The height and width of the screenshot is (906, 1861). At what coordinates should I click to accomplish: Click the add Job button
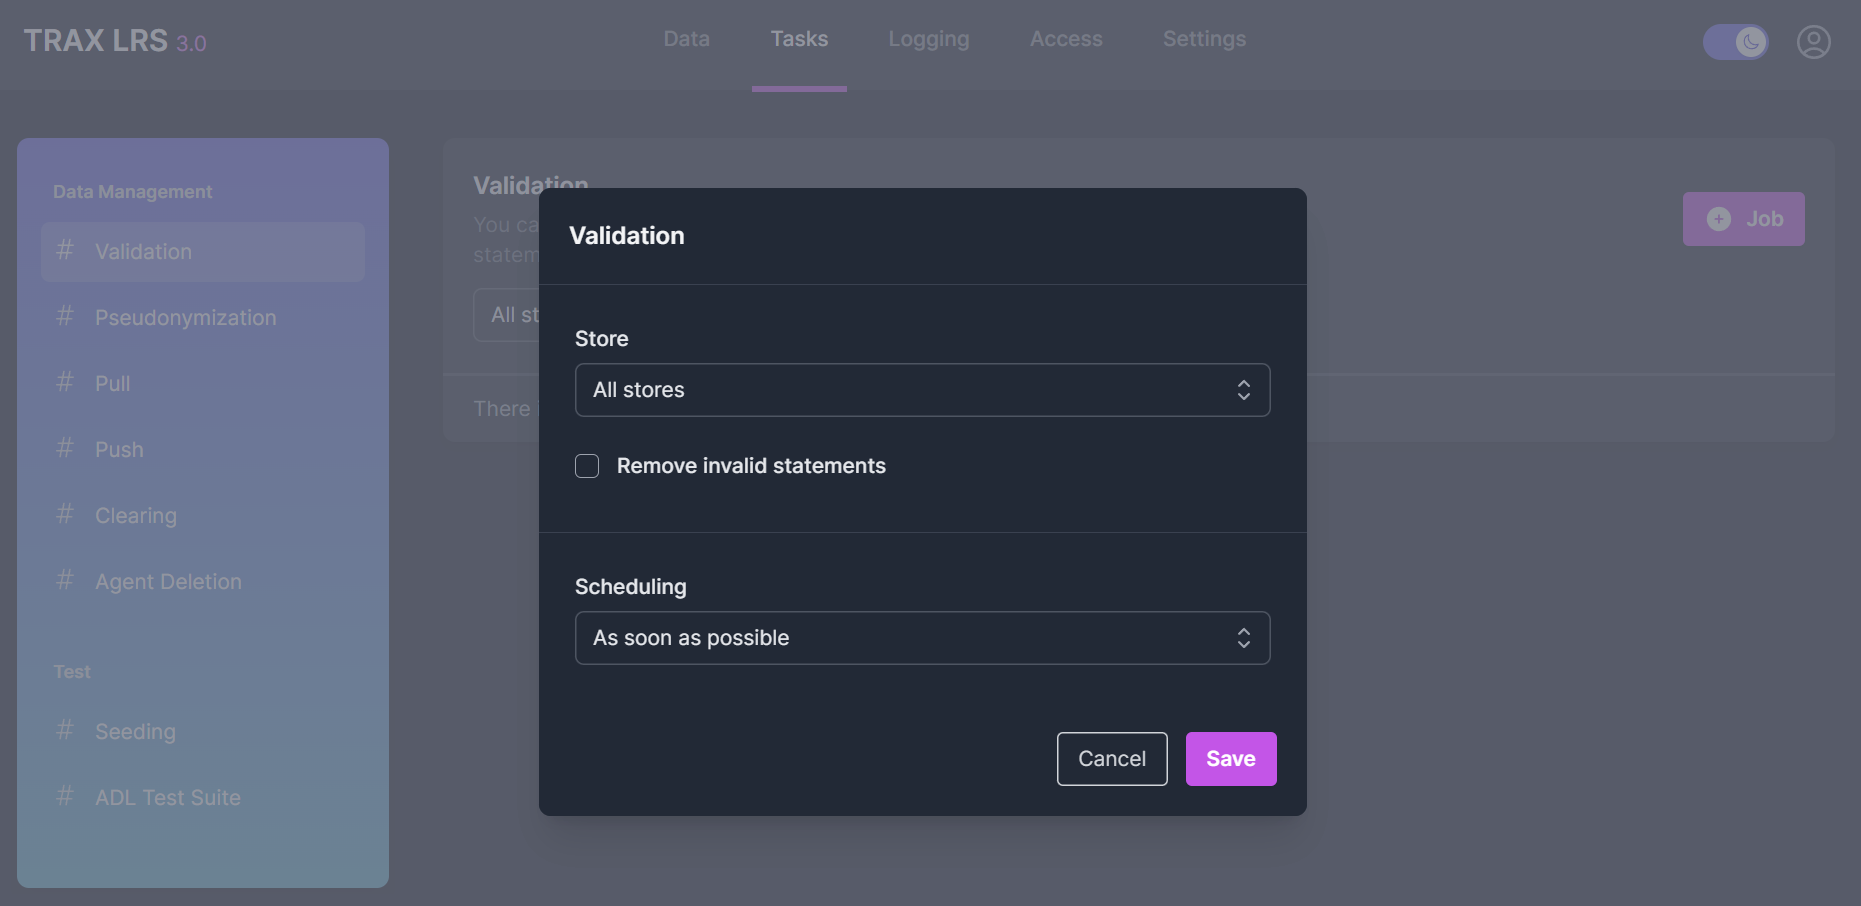click(1743, 219)
